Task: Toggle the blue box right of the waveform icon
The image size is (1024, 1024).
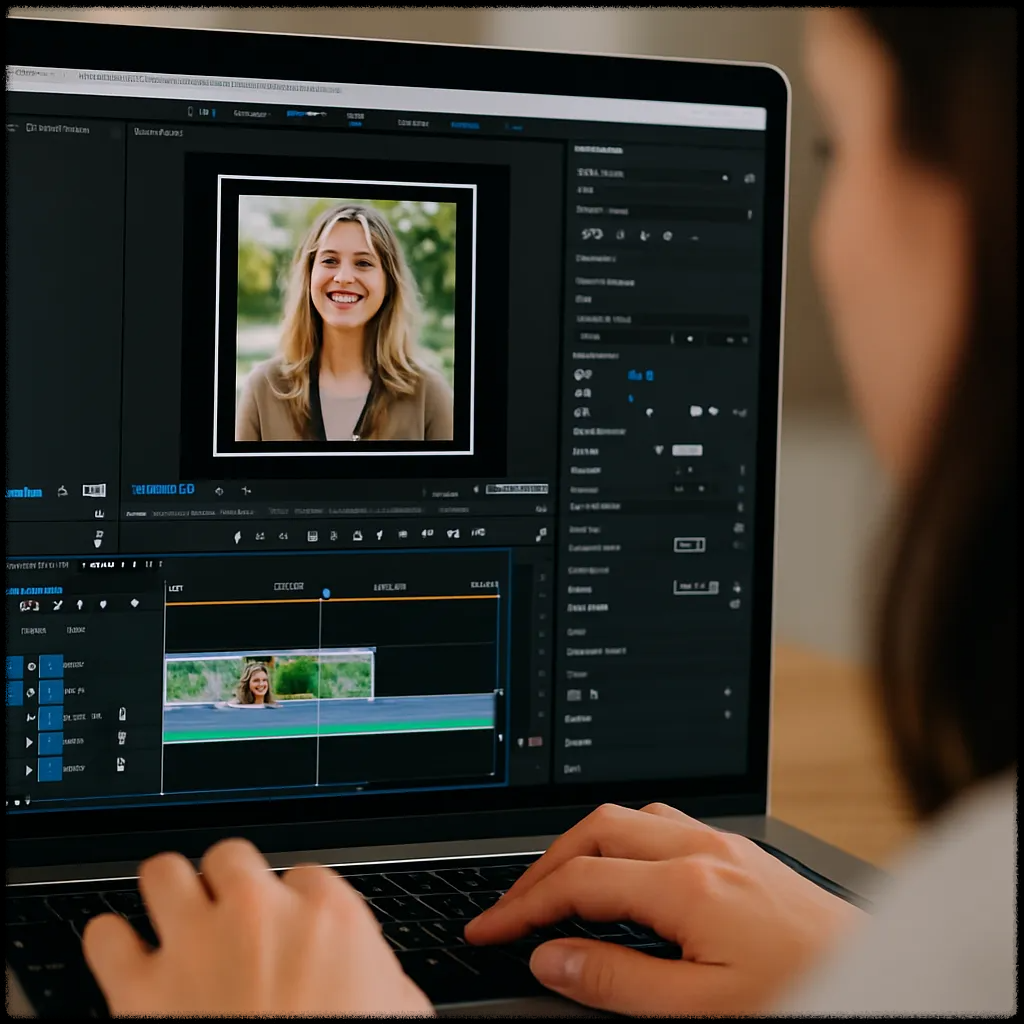Action: tap(50, 718)
